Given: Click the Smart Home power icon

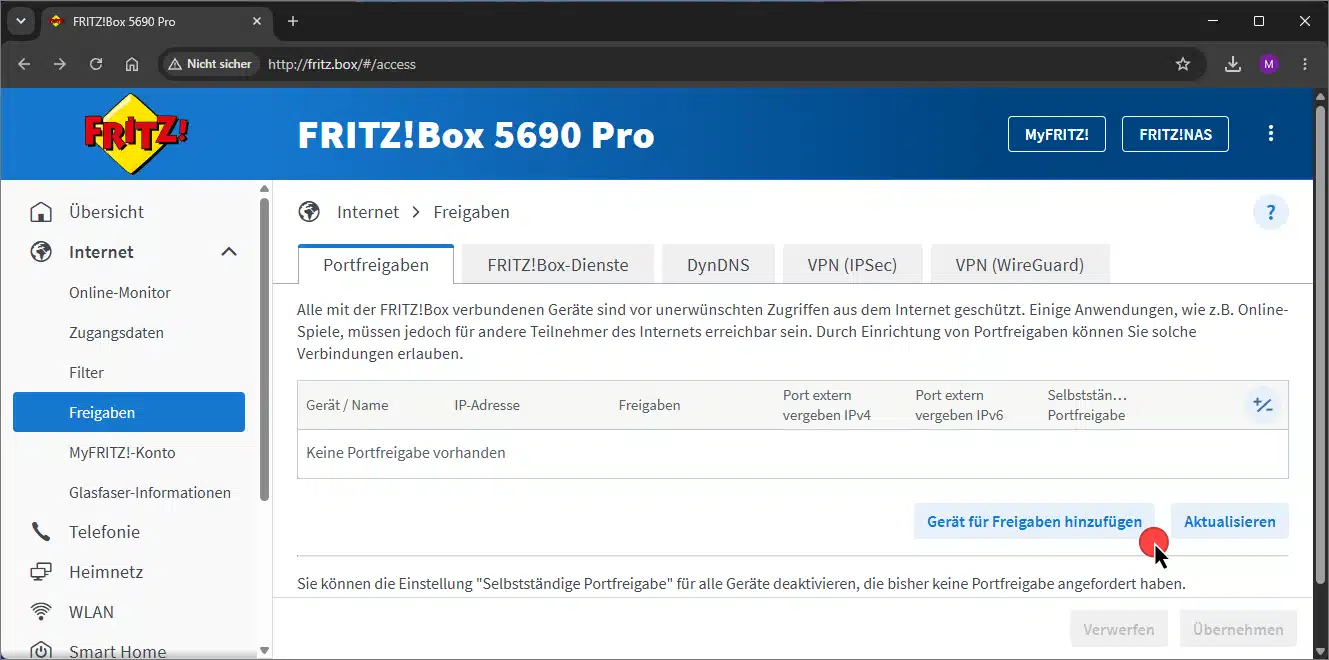Looking at the screenshot, I should [x=41, y=651].
